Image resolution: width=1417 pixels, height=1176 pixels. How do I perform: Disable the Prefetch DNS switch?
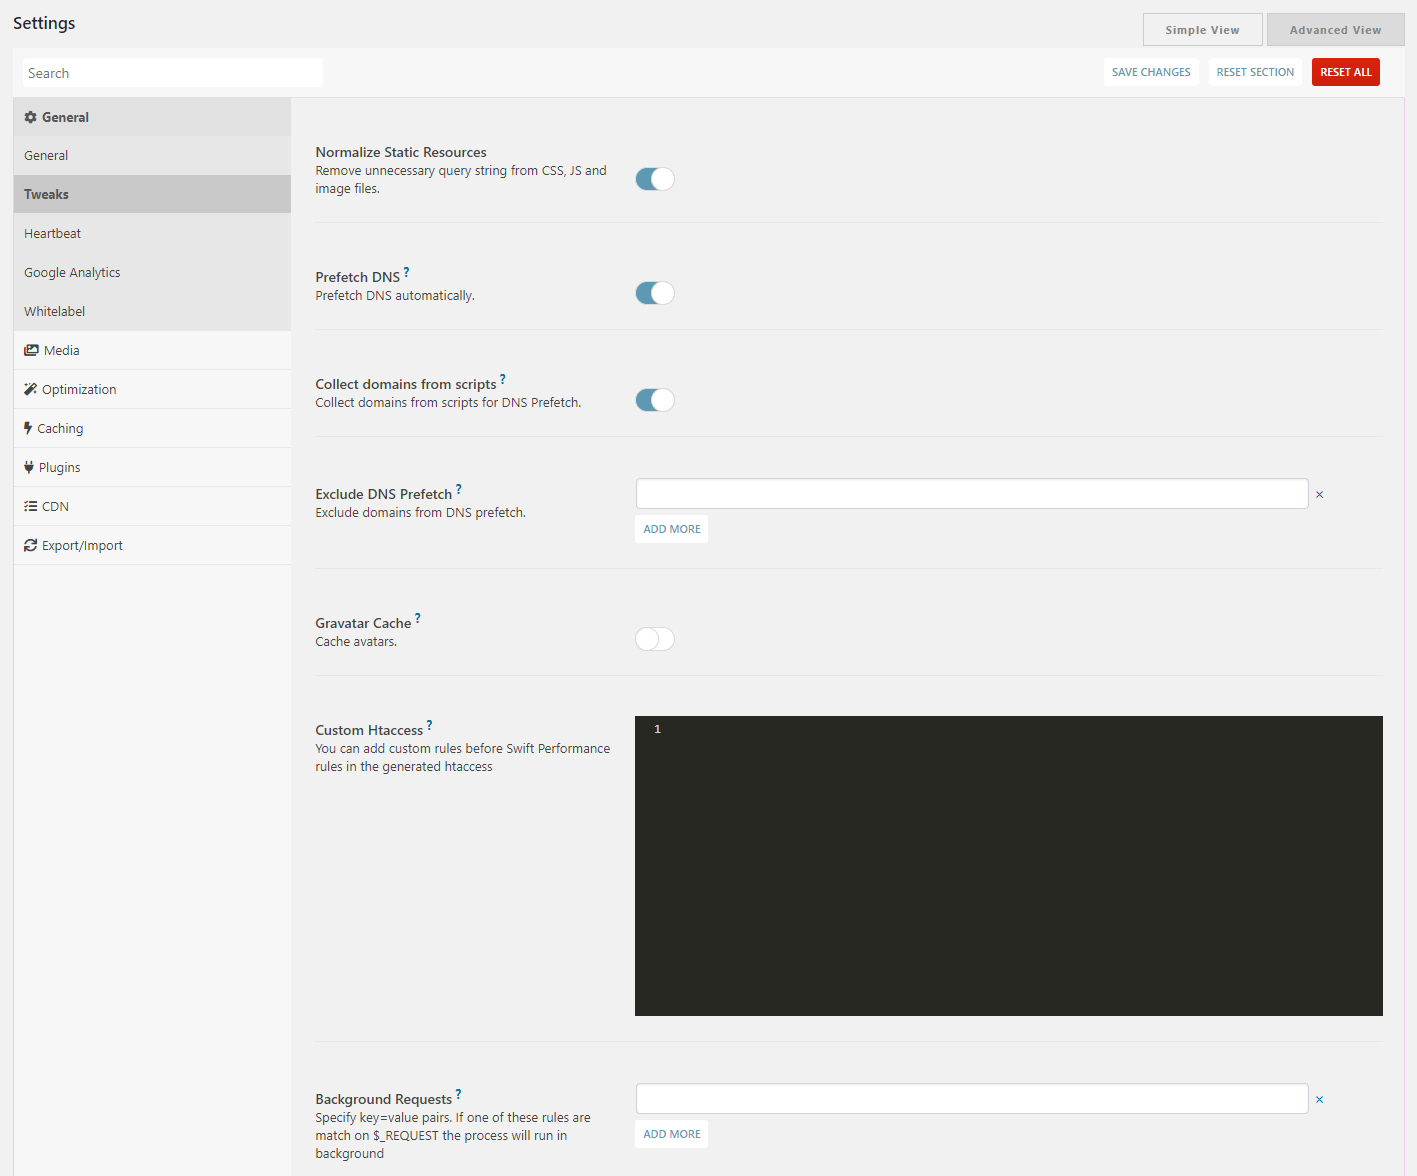coord(655,293)
